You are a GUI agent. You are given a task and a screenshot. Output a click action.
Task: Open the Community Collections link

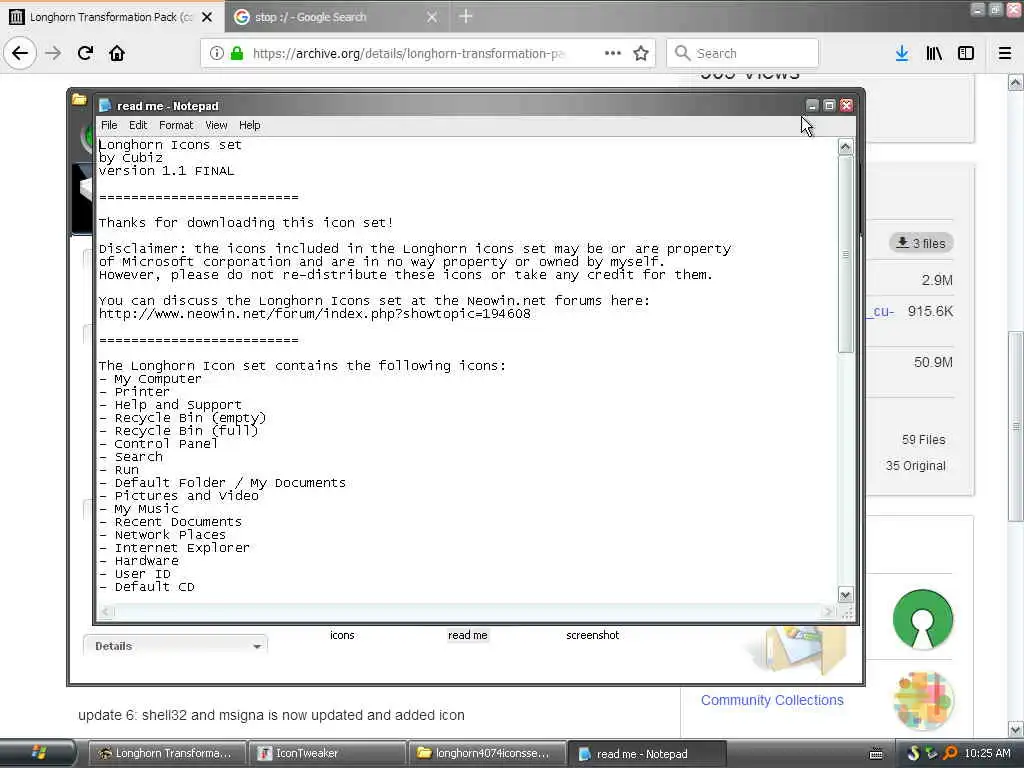coord(772,700)
